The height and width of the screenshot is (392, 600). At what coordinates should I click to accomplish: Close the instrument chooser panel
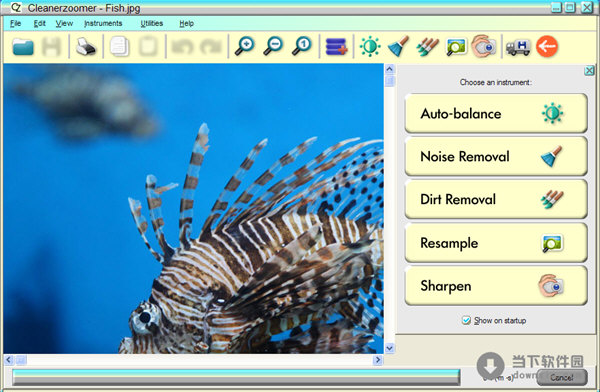589,70
